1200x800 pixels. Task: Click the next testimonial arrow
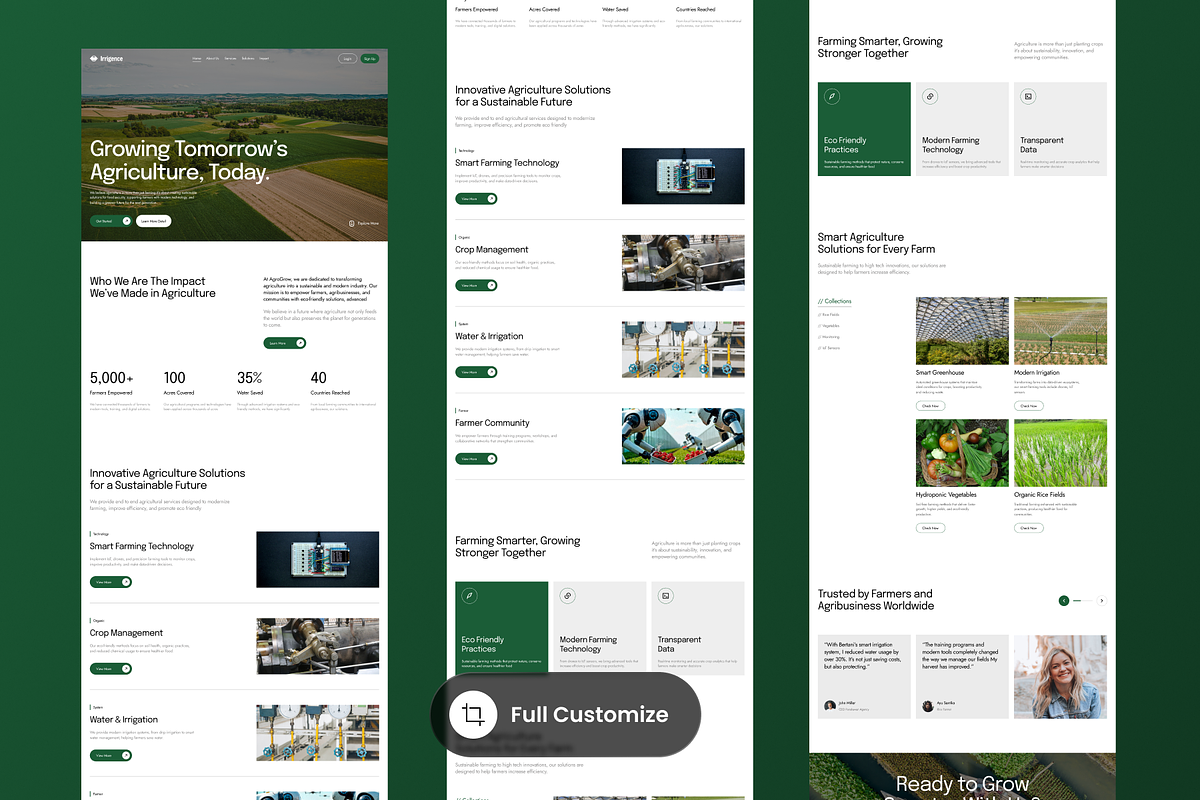(1102, 601)
